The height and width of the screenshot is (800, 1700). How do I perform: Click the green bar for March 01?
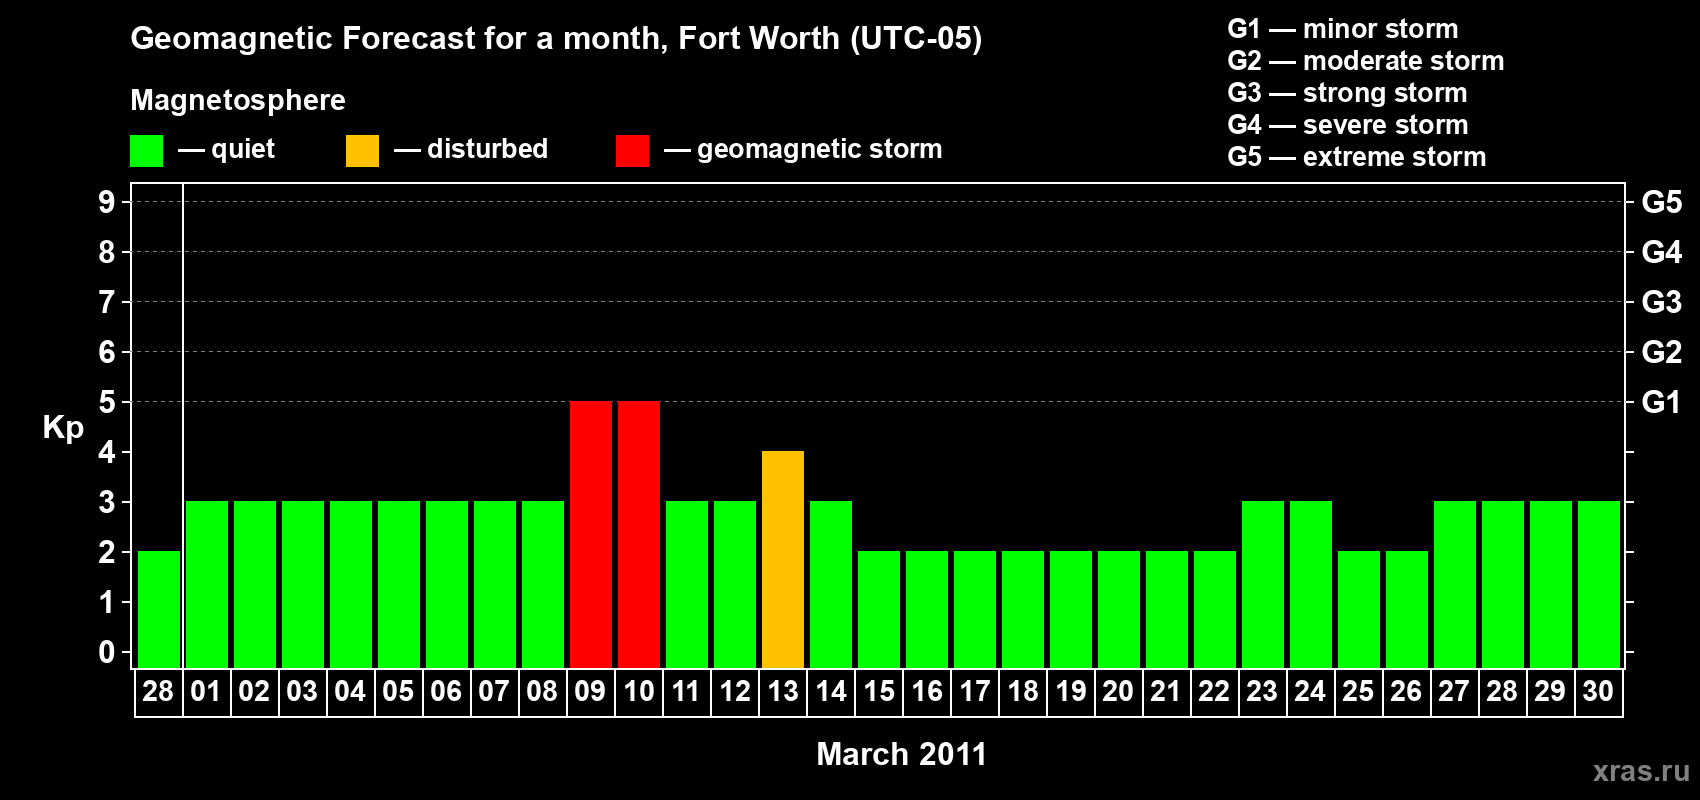[x=207, y=584]
